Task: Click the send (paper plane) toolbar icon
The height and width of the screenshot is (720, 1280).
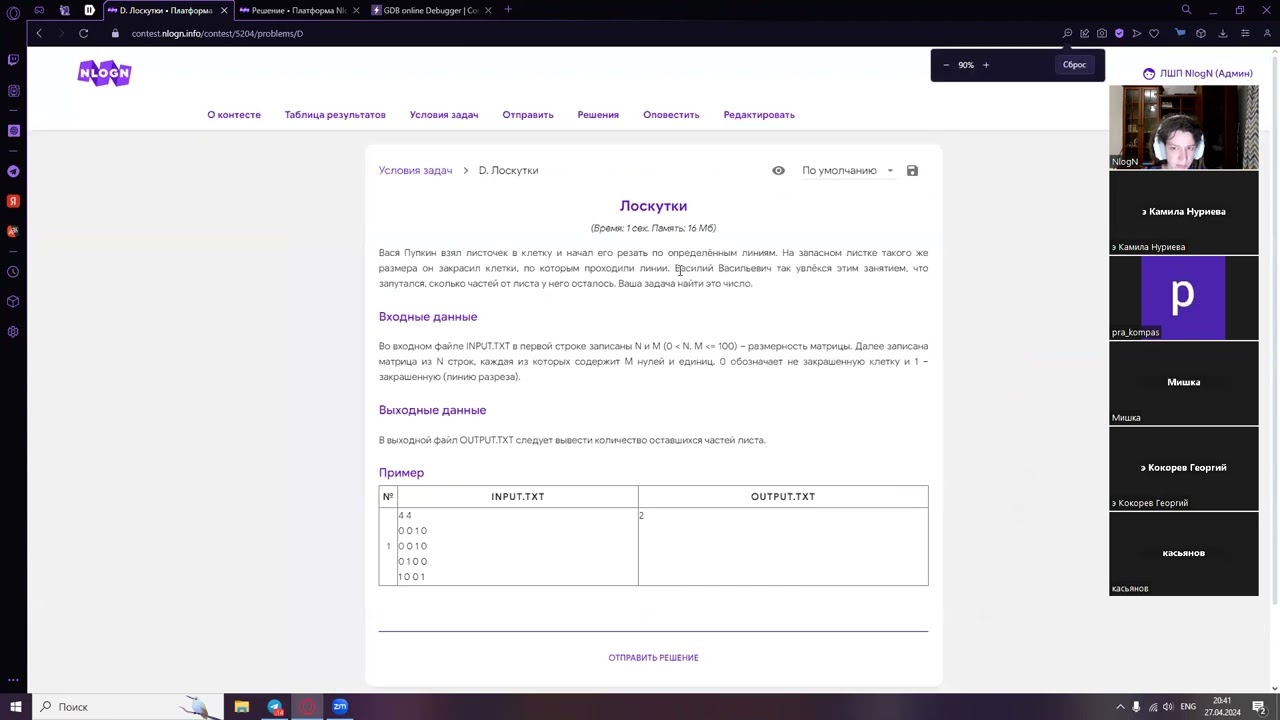Action: coord(1137,33)
